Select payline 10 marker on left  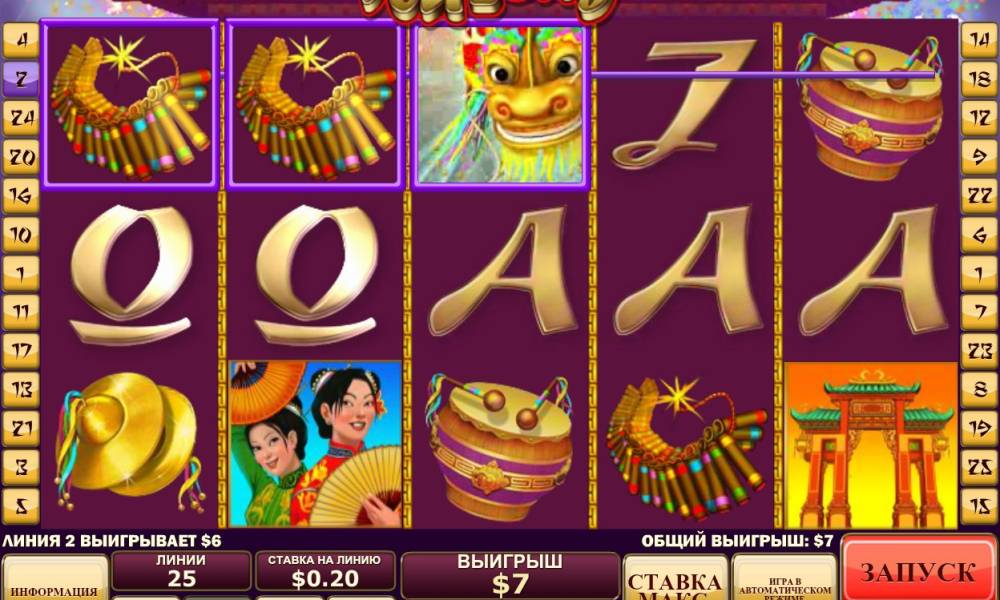21,235
